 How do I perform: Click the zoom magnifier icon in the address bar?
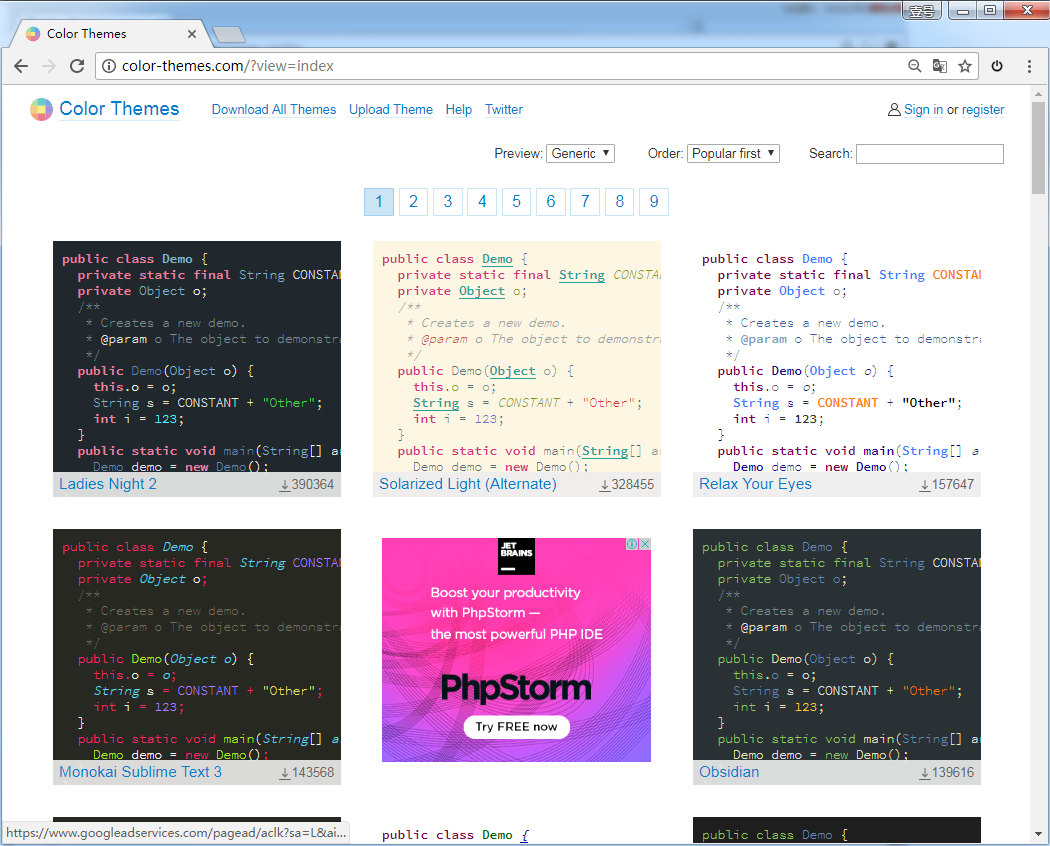tap(914, 66)
